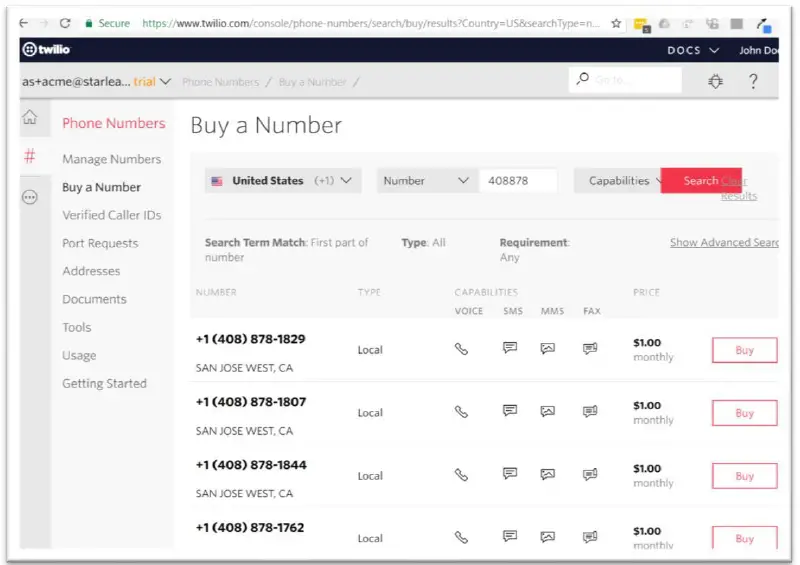Click Phone Numbers breadcrumb link
Screen dimensions: 800x565
(220, 82)
